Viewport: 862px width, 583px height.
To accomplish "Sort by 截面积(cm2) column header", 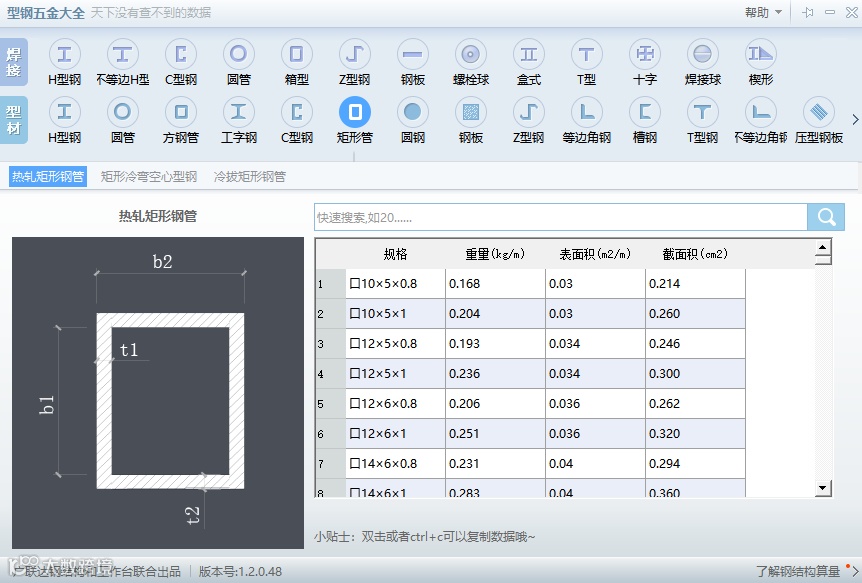I will coord(695,254).
